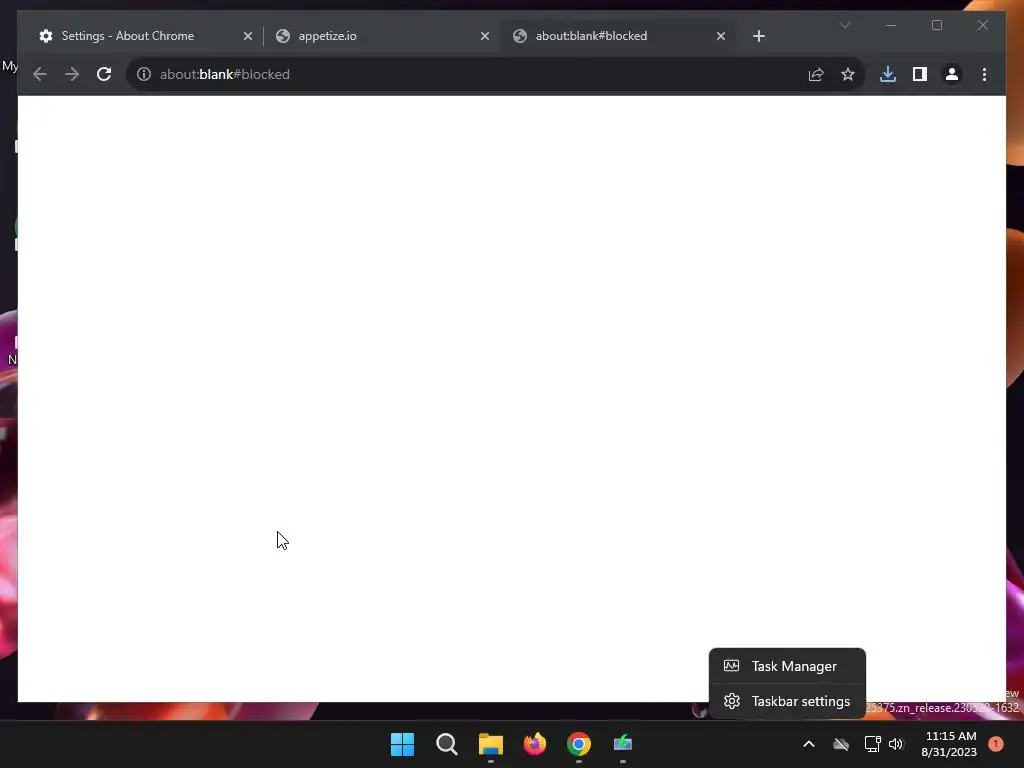Reload the about:blank page
The image size is (1024, 768).
click(104, 74)
